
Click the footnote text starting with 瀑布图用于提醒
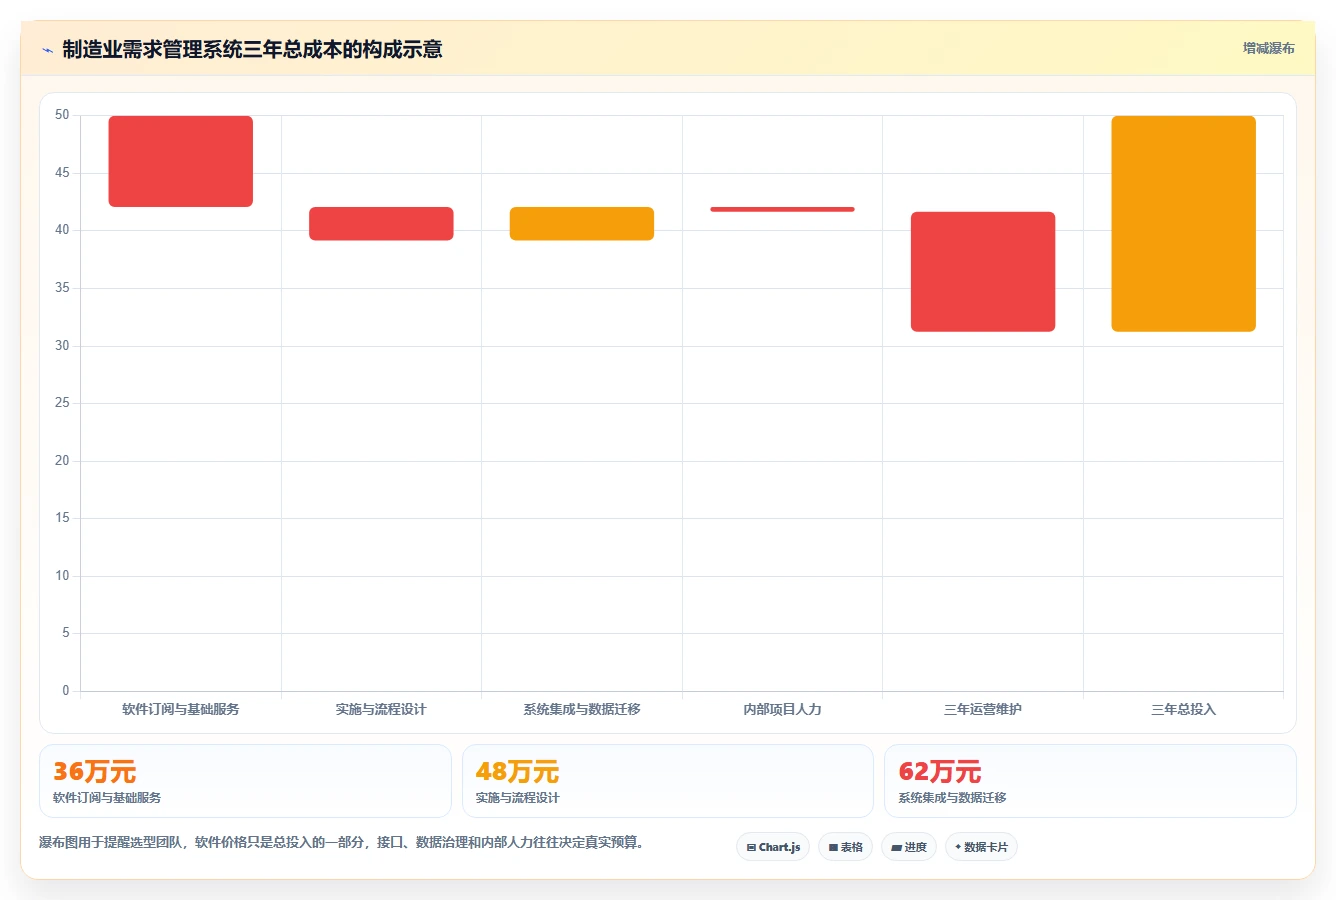tap(341, 842)
